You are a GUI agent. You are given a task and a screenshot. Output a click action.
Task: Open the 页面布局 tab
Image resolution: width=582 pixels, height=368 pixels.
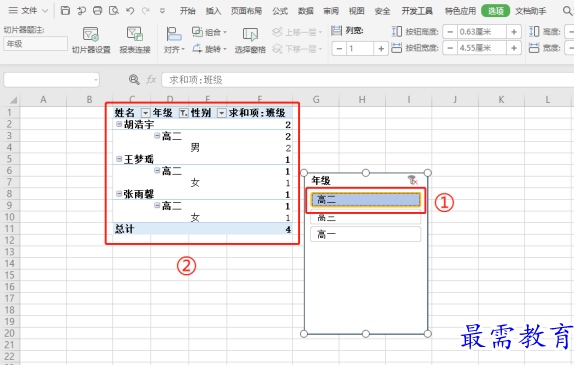[246, 11]
